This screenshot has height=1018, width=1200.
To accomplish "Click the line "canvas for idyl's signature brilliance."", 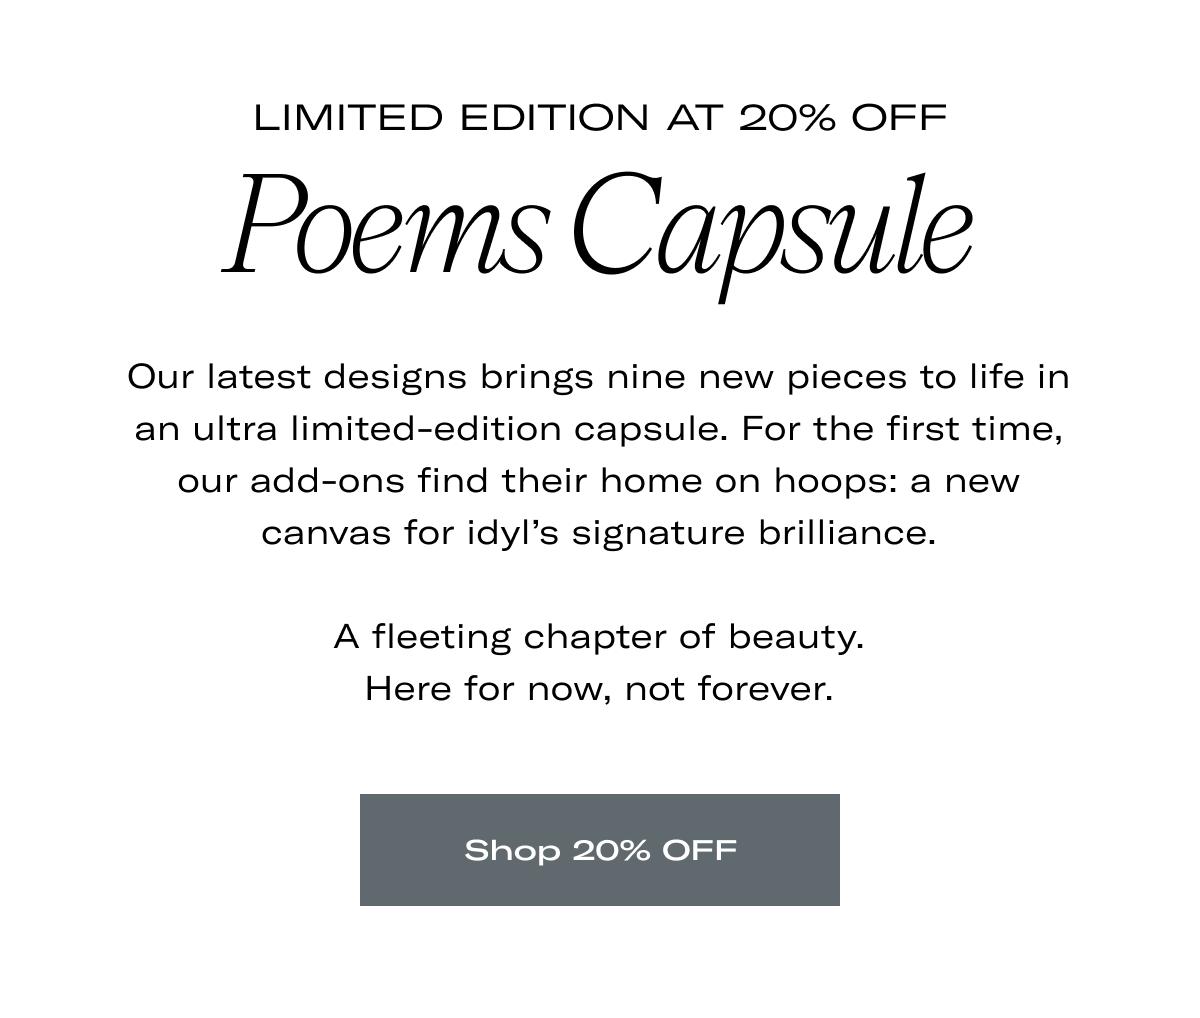I will click(598, 533).
